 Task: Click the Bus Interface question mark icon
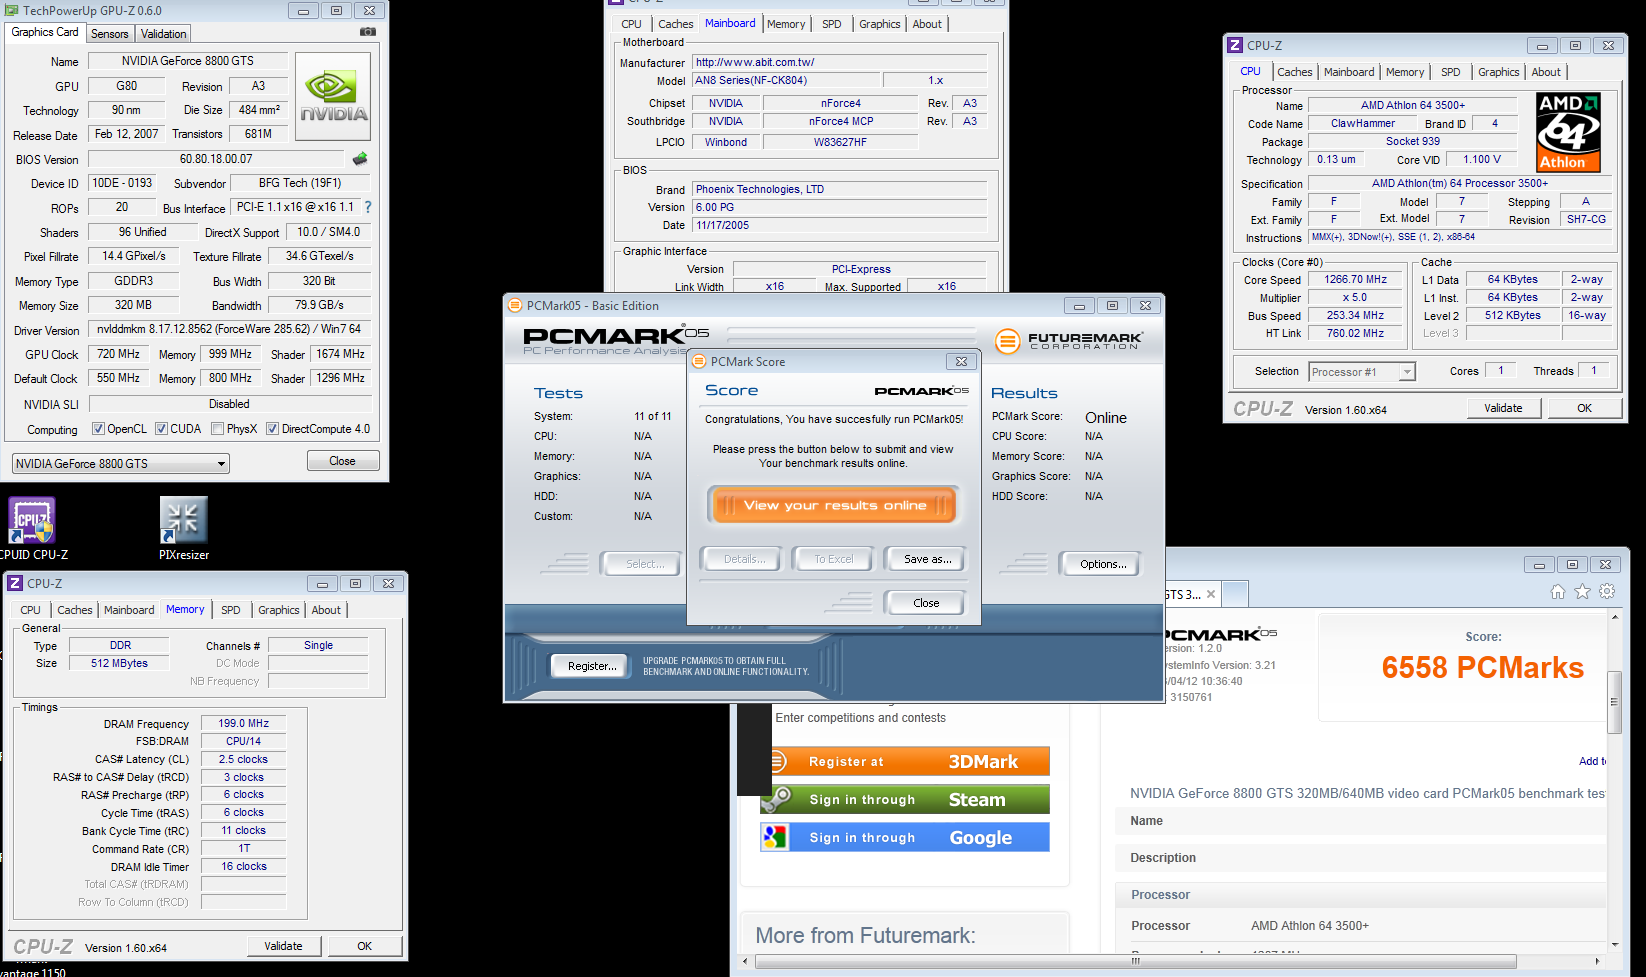(368, 207)
